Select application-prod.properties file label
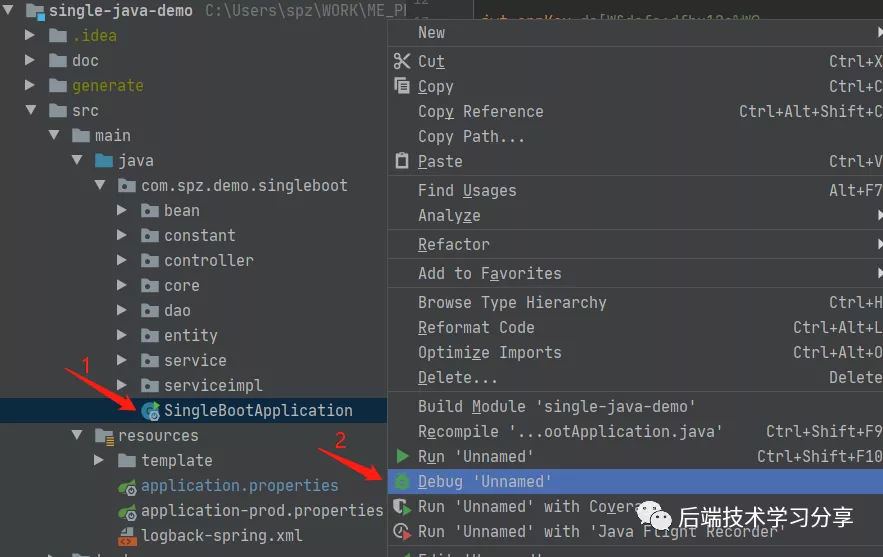The height and width of the screenshot is (557, 883). 262,510
